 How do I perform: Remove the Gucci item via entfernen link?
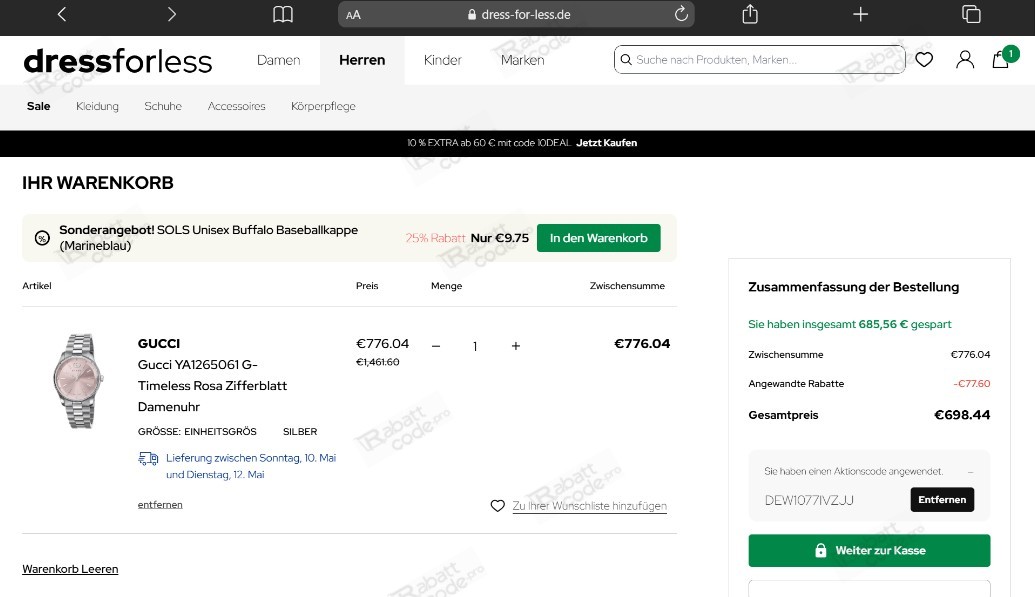point(160,505)
